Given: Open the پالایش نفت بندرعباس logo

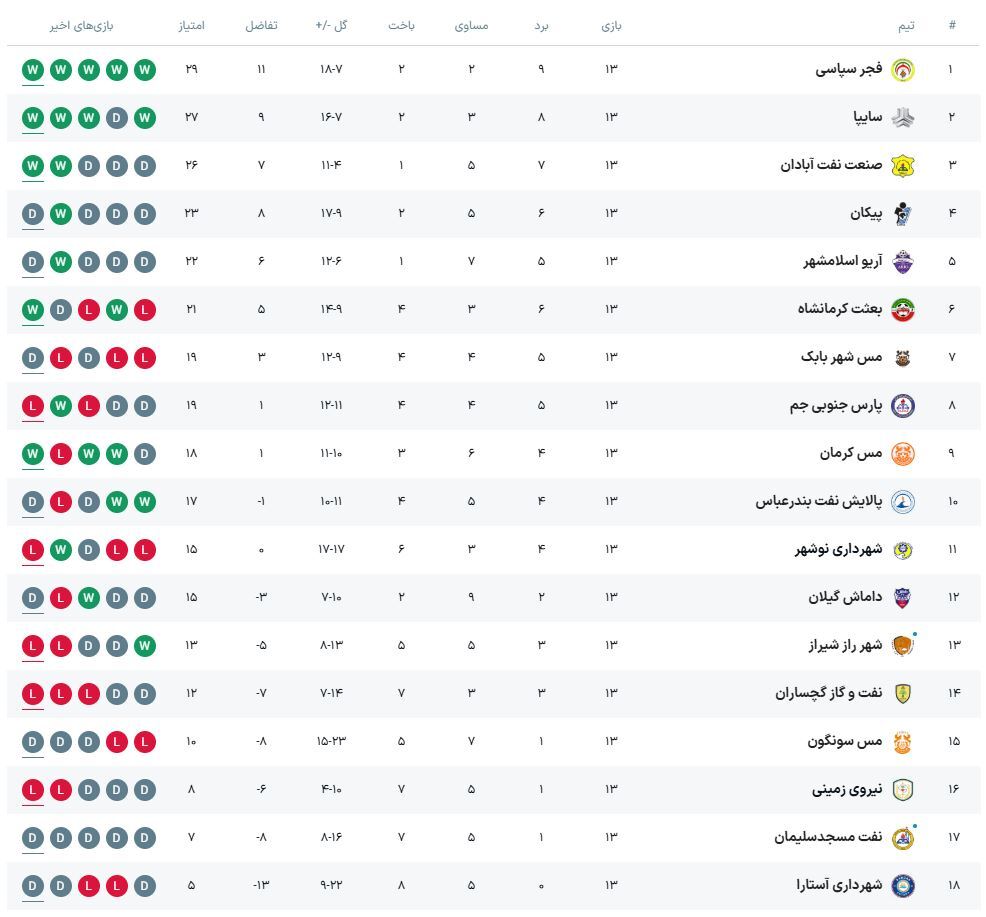Looking at the screenshot, I should click(902, 501).
